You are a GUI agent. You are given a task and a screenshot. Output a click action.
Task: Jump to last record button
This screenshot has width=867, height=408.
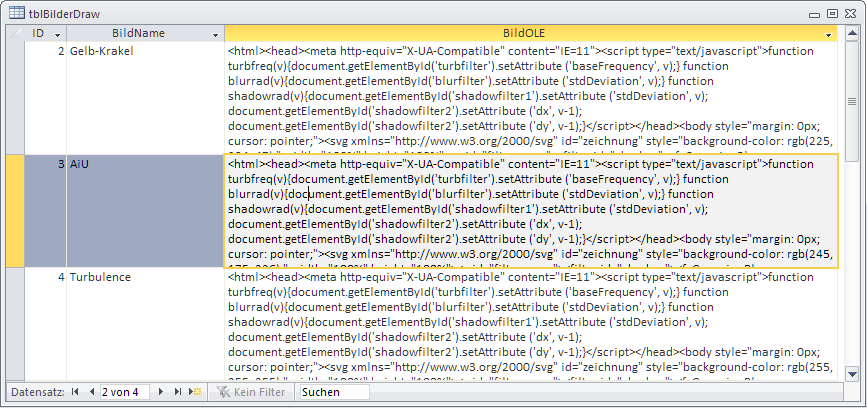(x=177, y=392)
